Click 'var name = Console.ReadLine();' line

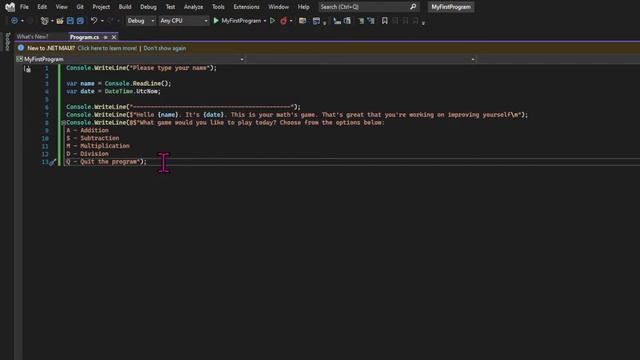tap(119, 84)
